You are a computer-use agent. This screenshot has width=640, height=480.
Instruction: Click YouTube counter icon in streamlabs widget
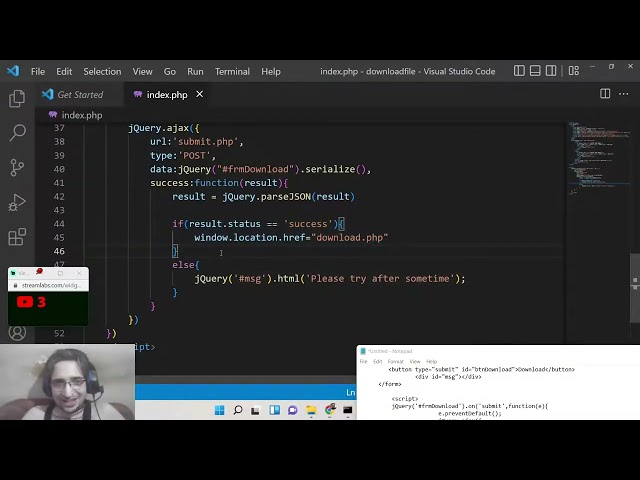coord(25,302)
